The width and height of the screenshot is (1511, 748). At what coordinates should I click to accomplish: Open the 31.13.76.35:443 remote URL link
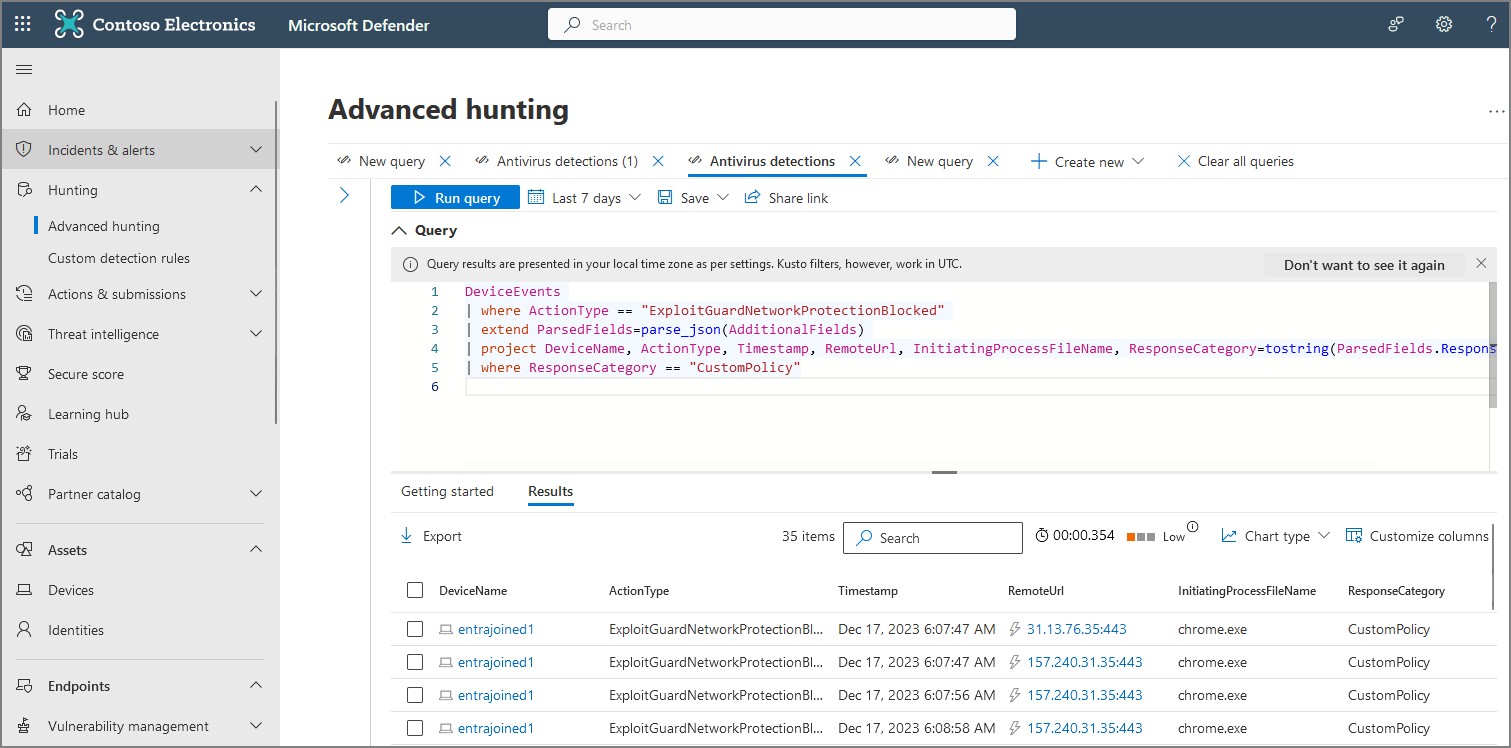[1076, 629]
